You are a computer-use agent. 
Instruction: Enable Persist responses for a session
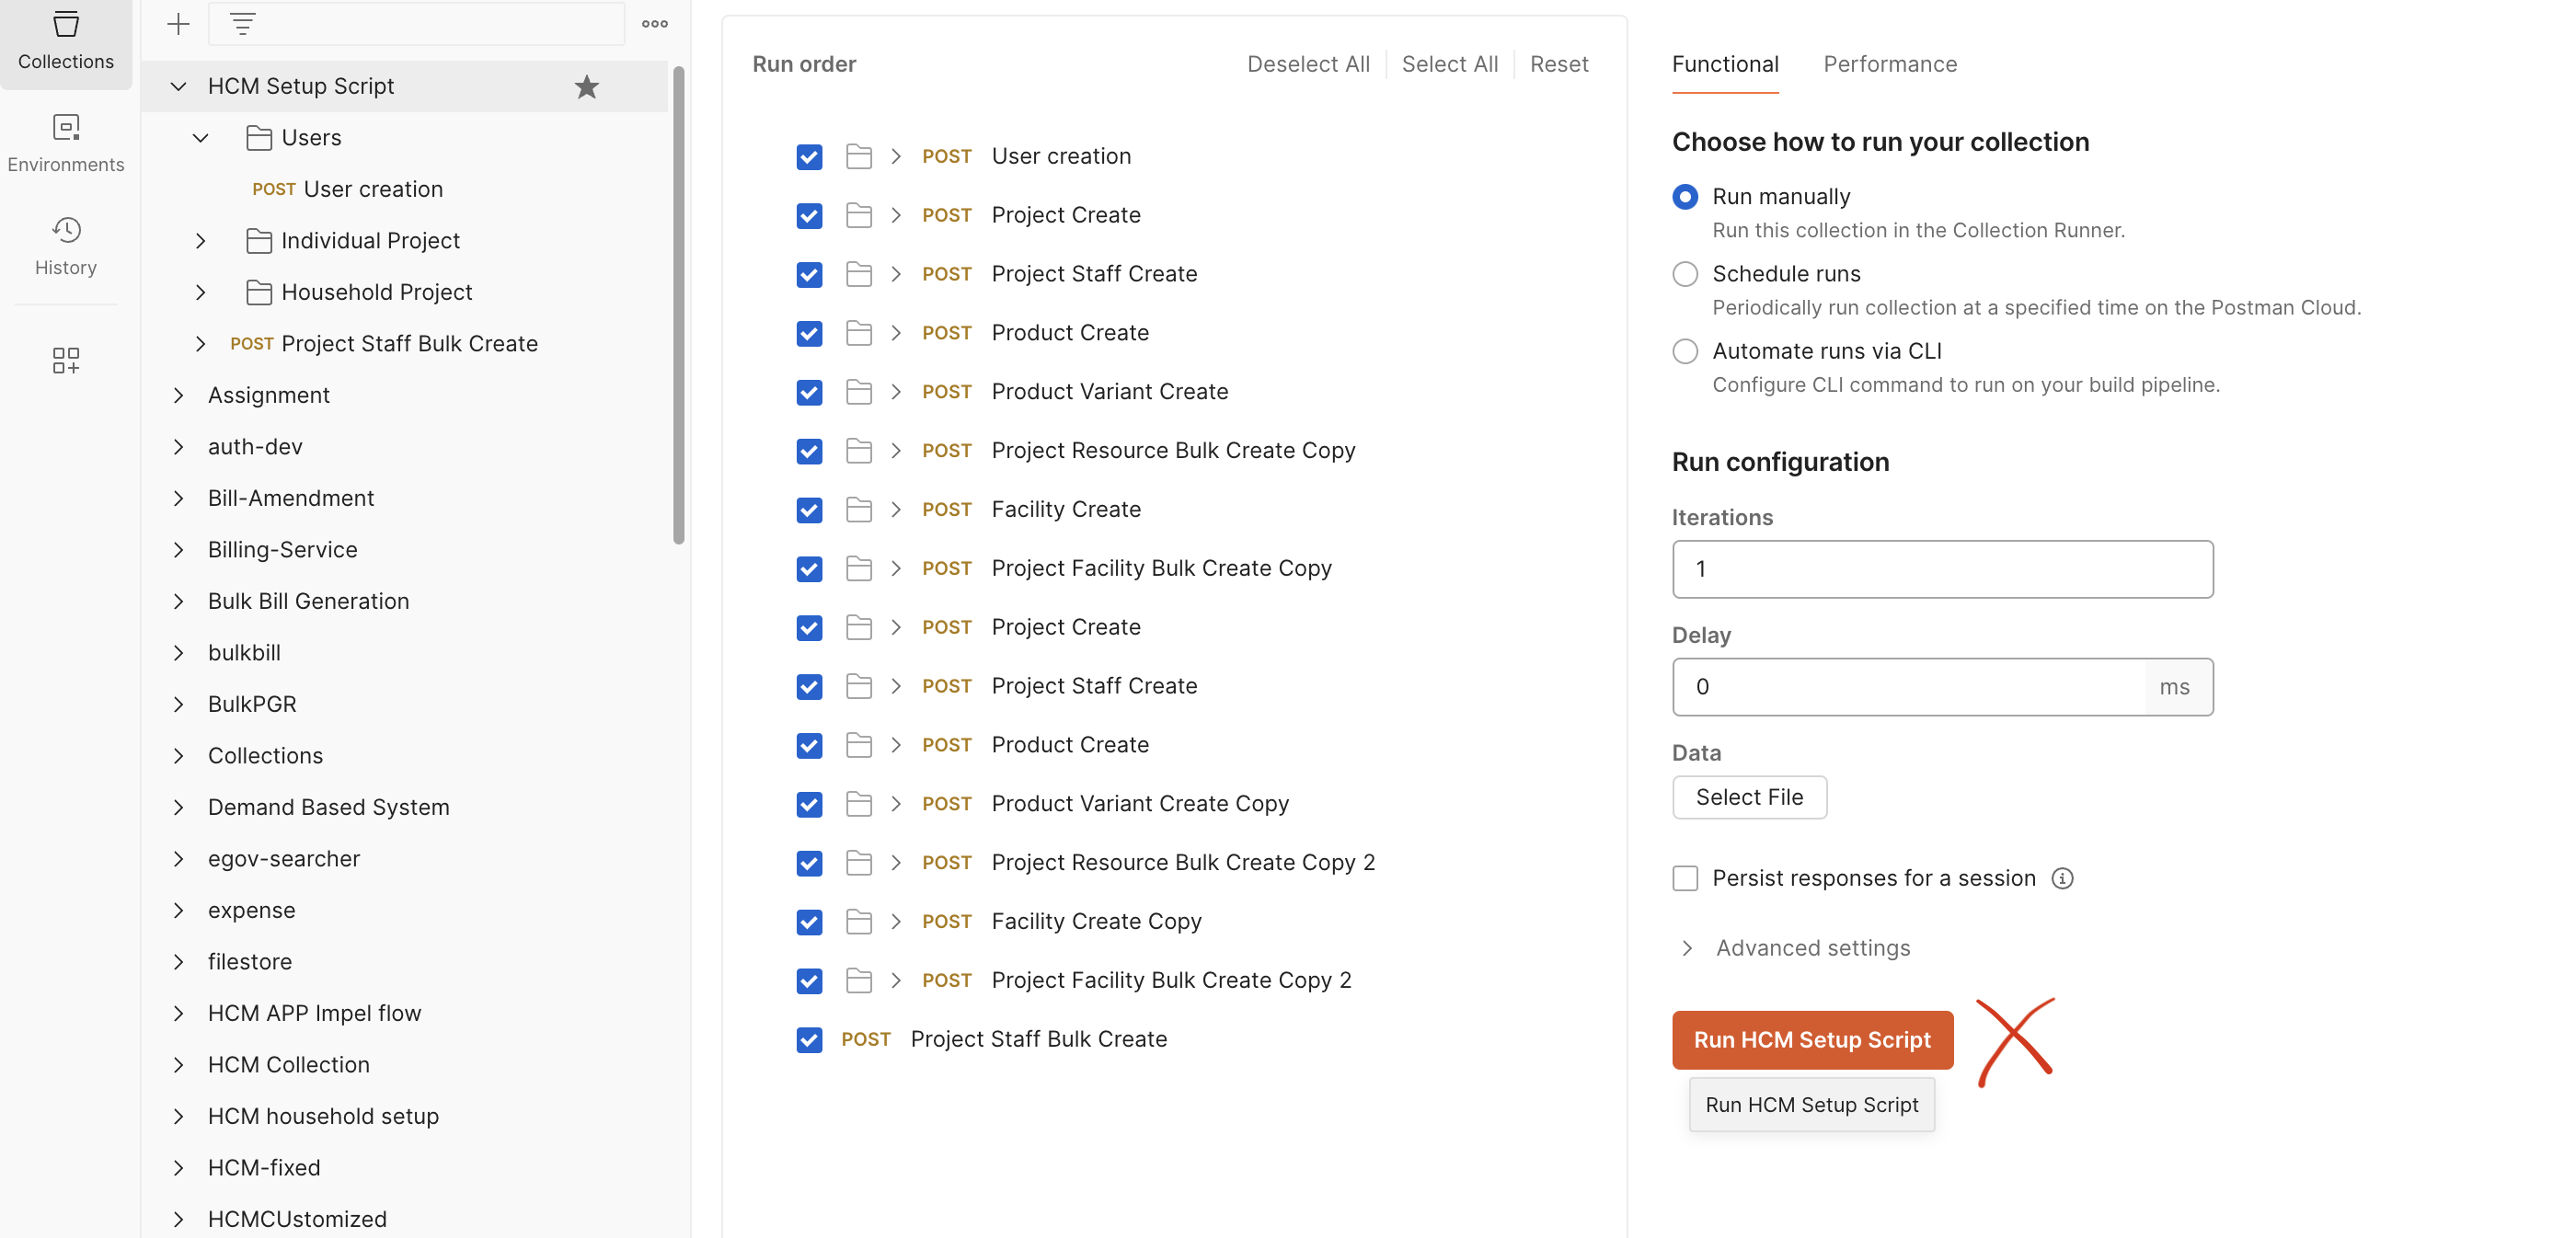[x=1685, y=878]
